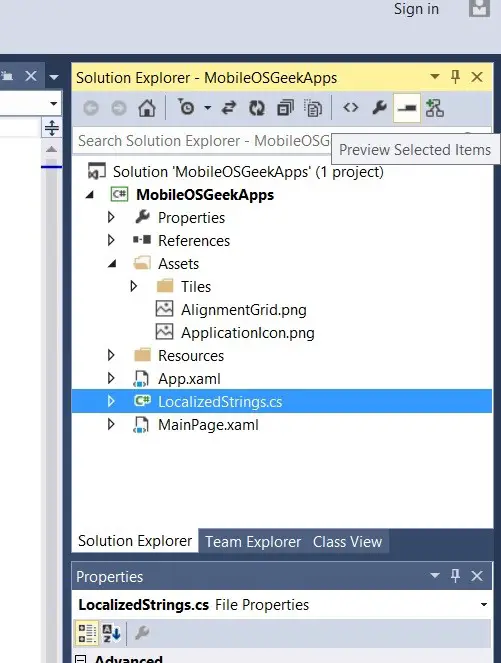
Task: Click the Collapse All icon
Action: [285, 108]
